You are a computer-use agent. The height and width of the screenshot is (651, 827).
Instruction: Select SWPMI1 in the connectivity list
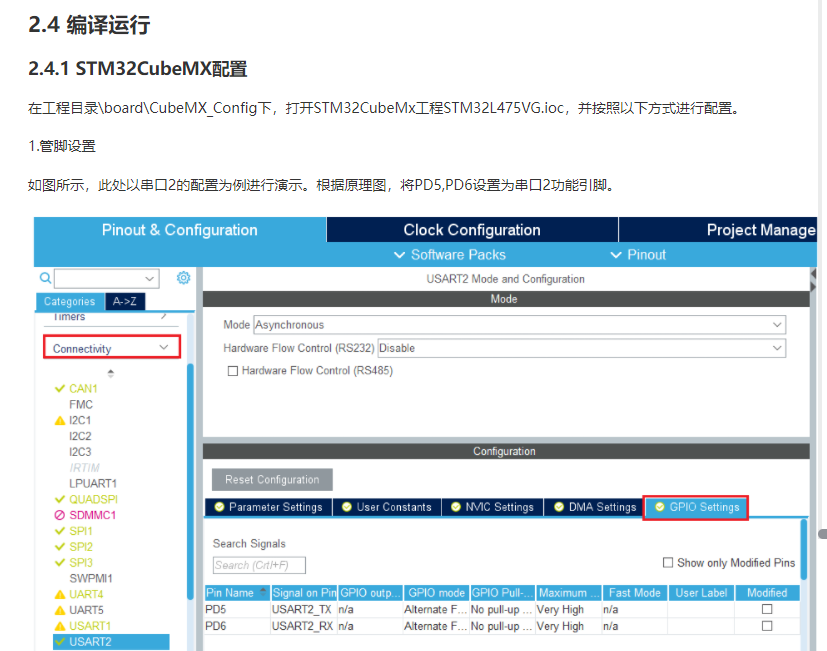(x=91, y=578)
